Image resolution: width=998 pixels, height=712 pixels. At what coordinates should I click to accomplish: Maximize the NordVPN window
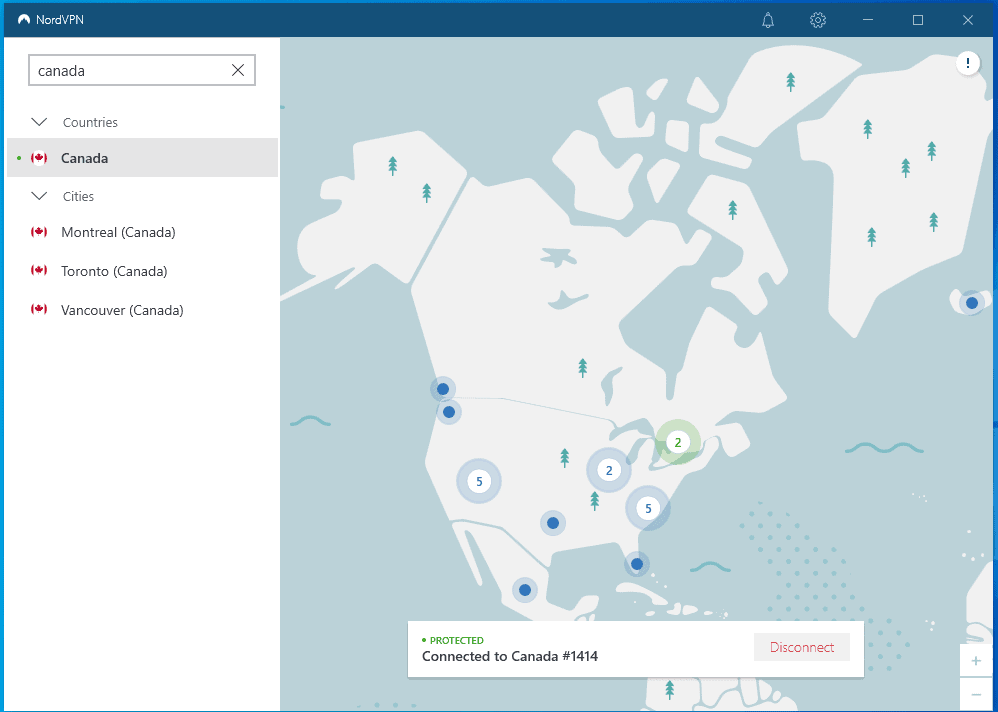tap(918, 20)
